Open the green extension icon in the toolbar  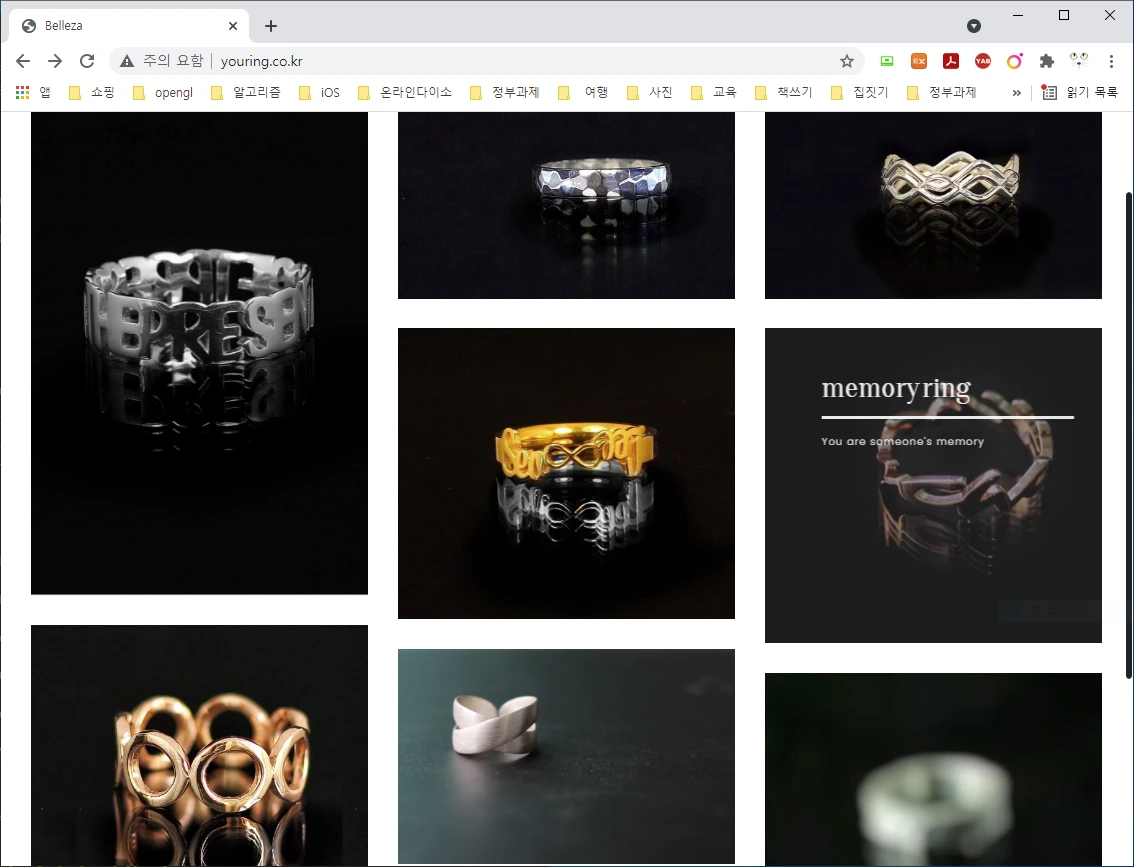887,61
